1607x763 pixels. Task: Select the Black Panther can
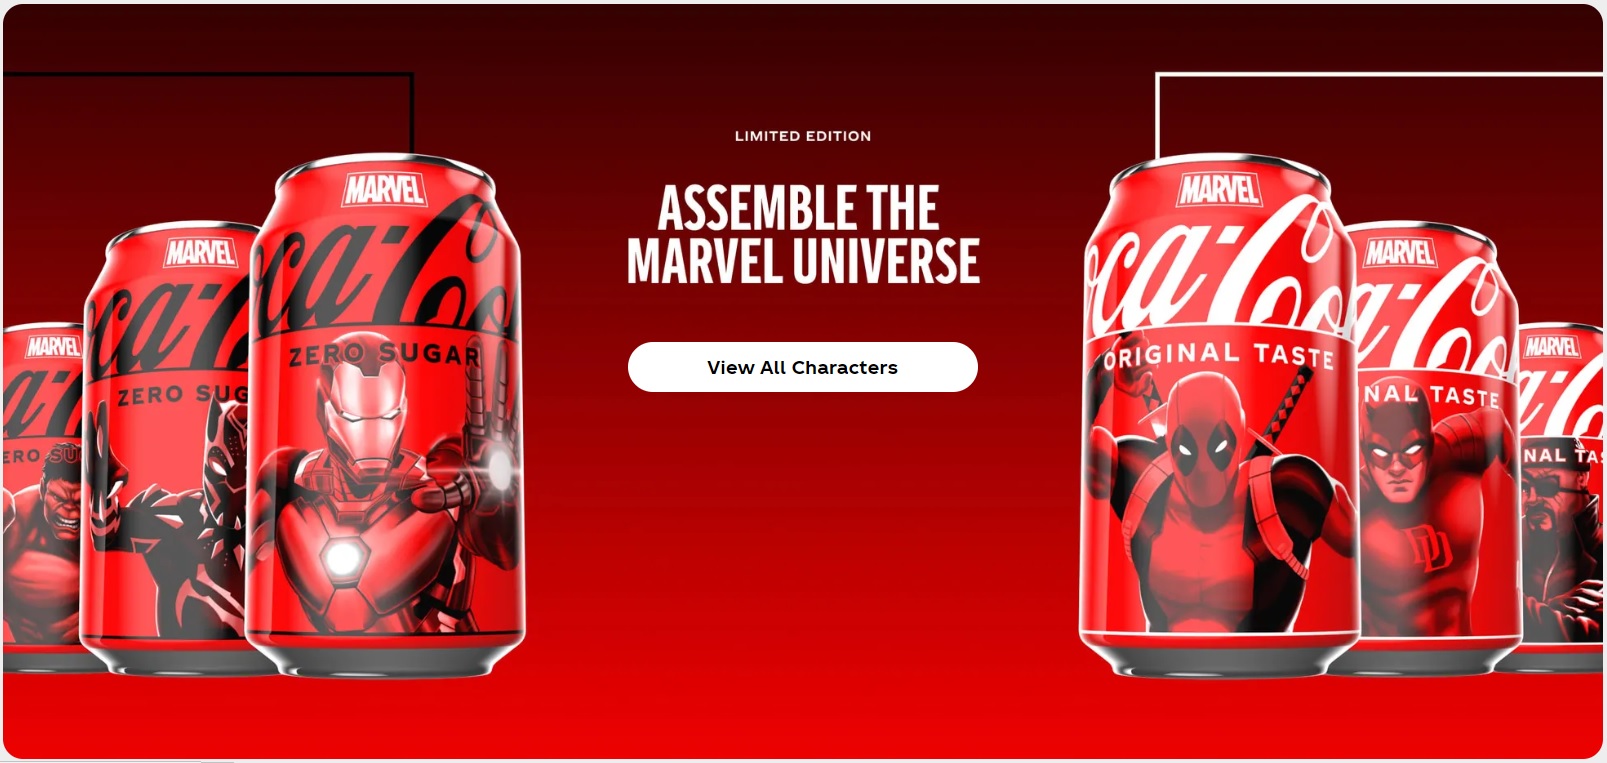tap(165, 450)
